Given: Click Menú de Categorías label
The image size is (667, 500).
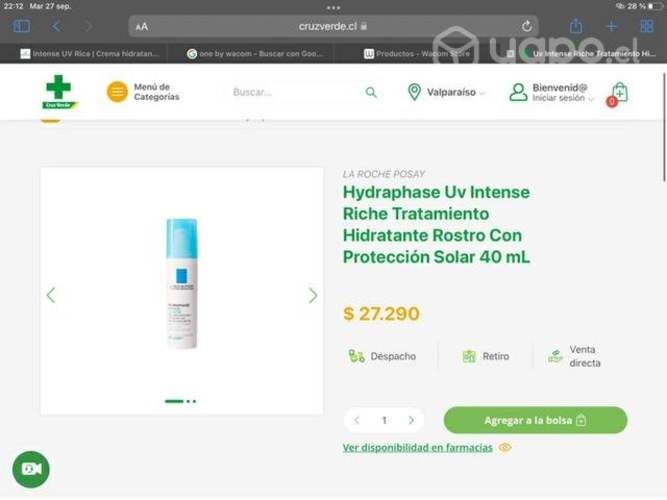Looking at the screenshot, I should pyautogui.click(x=157, y=92).
